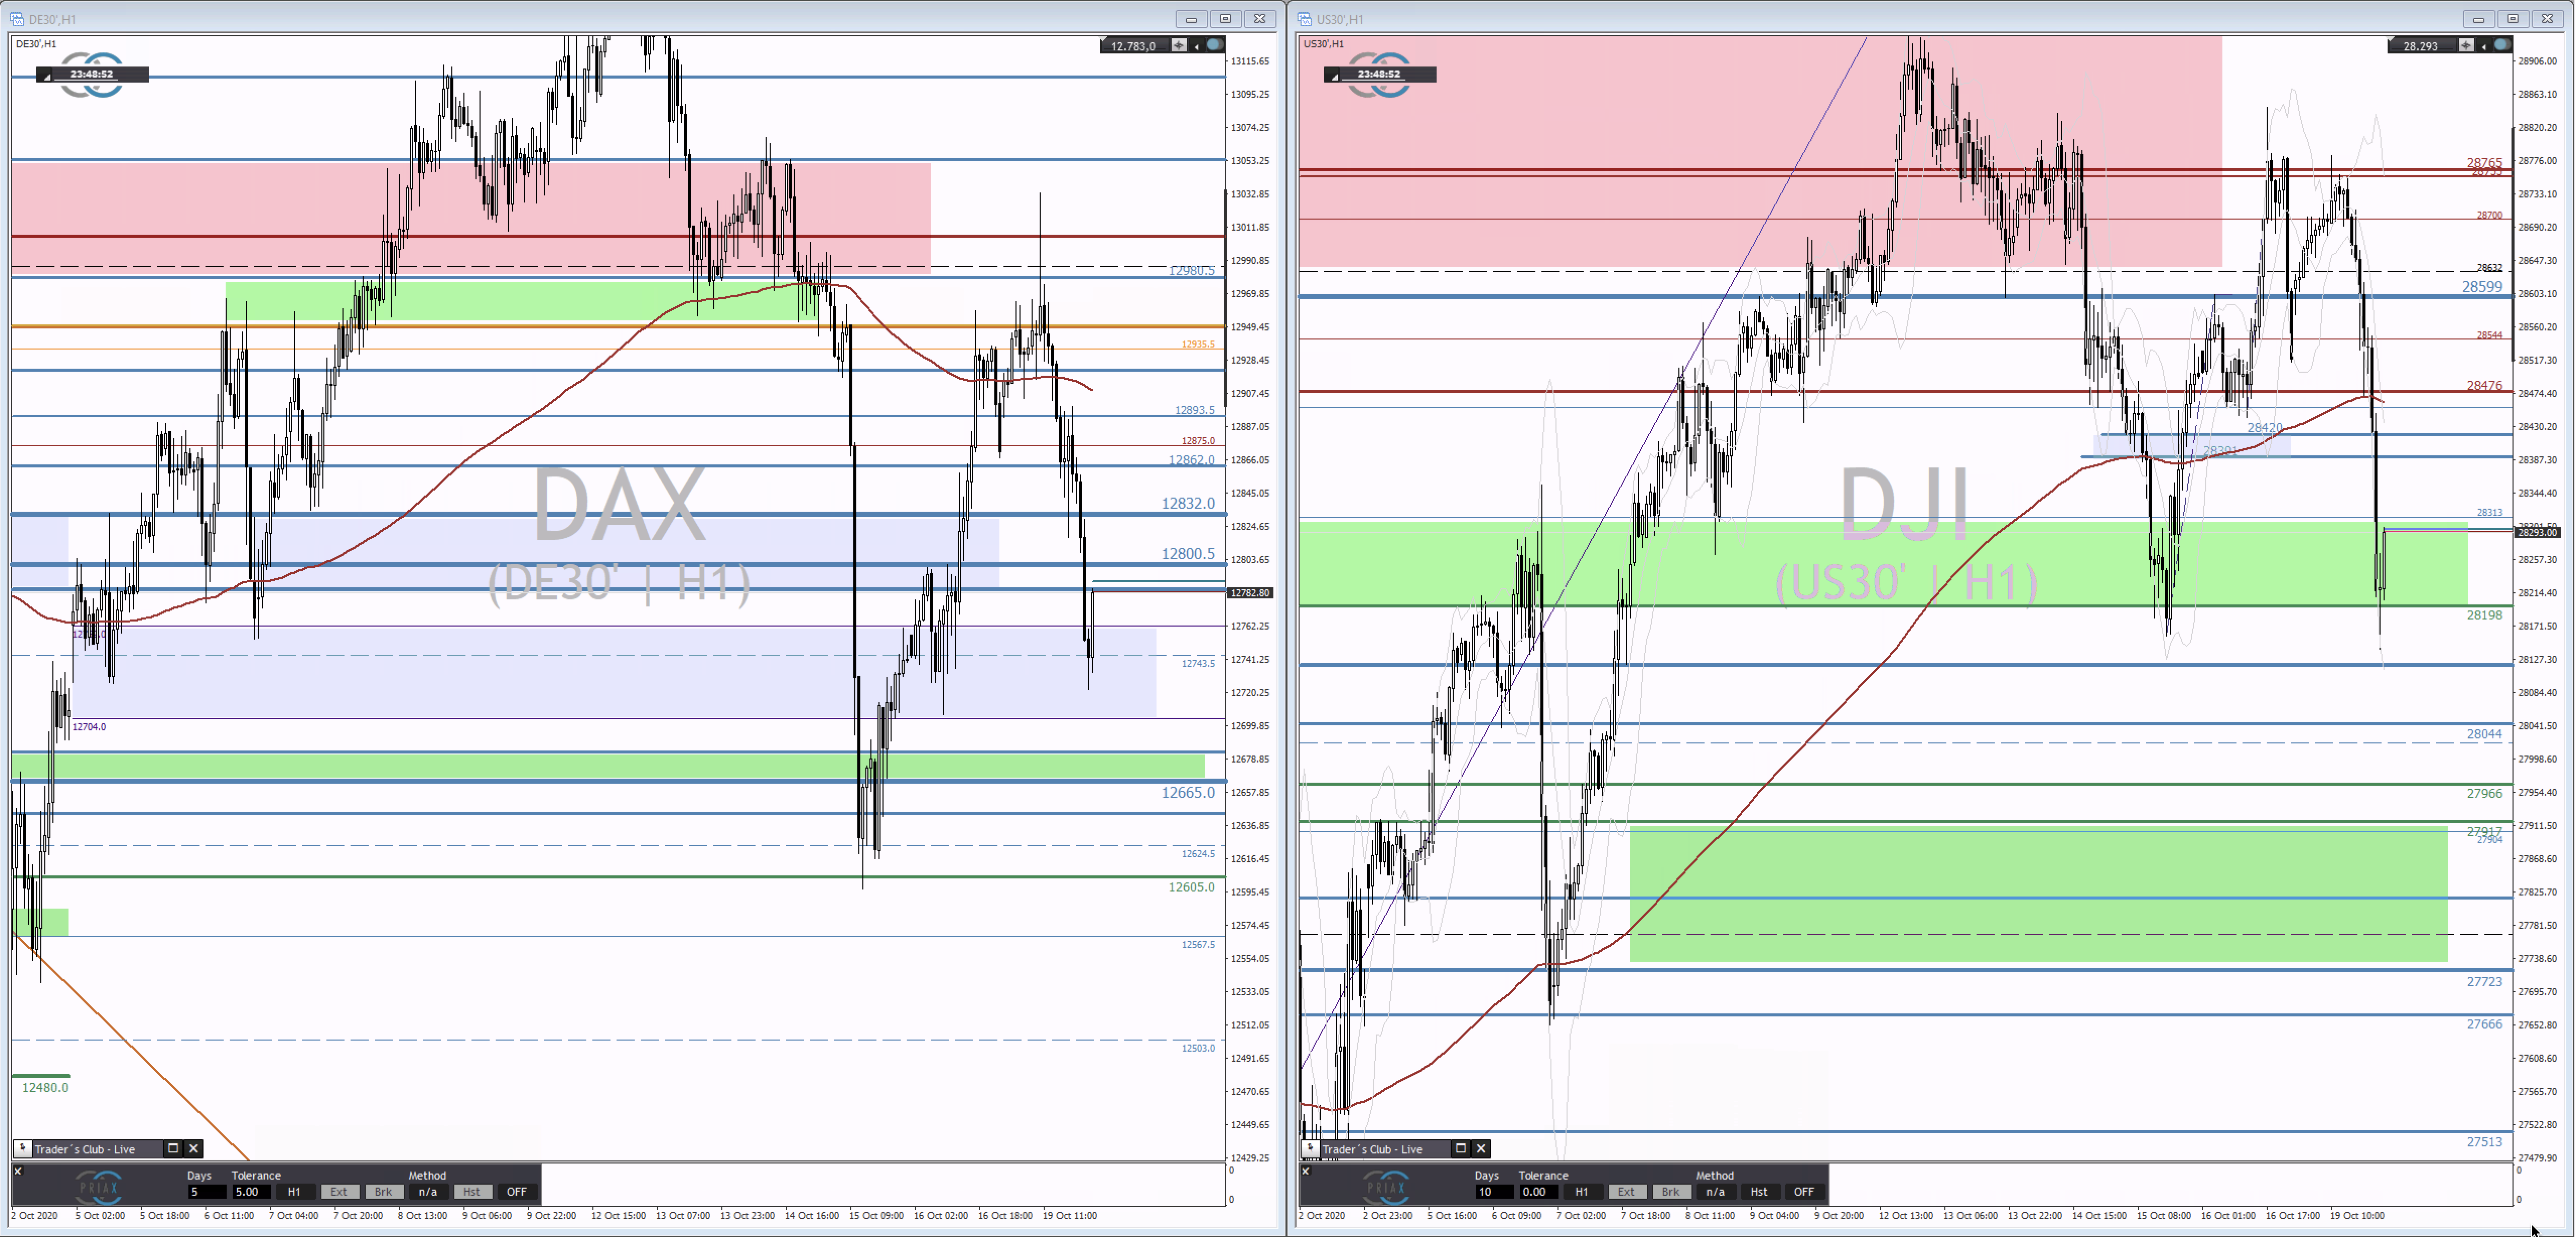Restore the DE30',H1 chart window
The width and height of the screenshot is (2576, 1237).
[x=1225, y=19]
